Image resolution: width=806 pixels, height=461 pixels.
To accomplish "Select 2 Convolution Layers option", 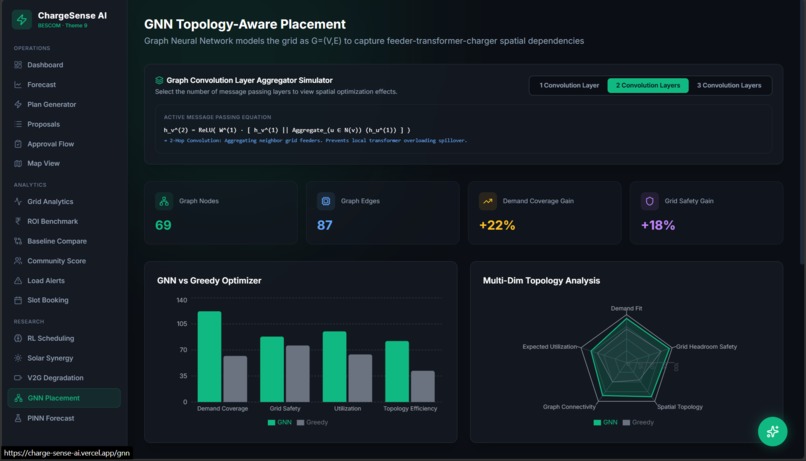I will click(x=648, y=85).
